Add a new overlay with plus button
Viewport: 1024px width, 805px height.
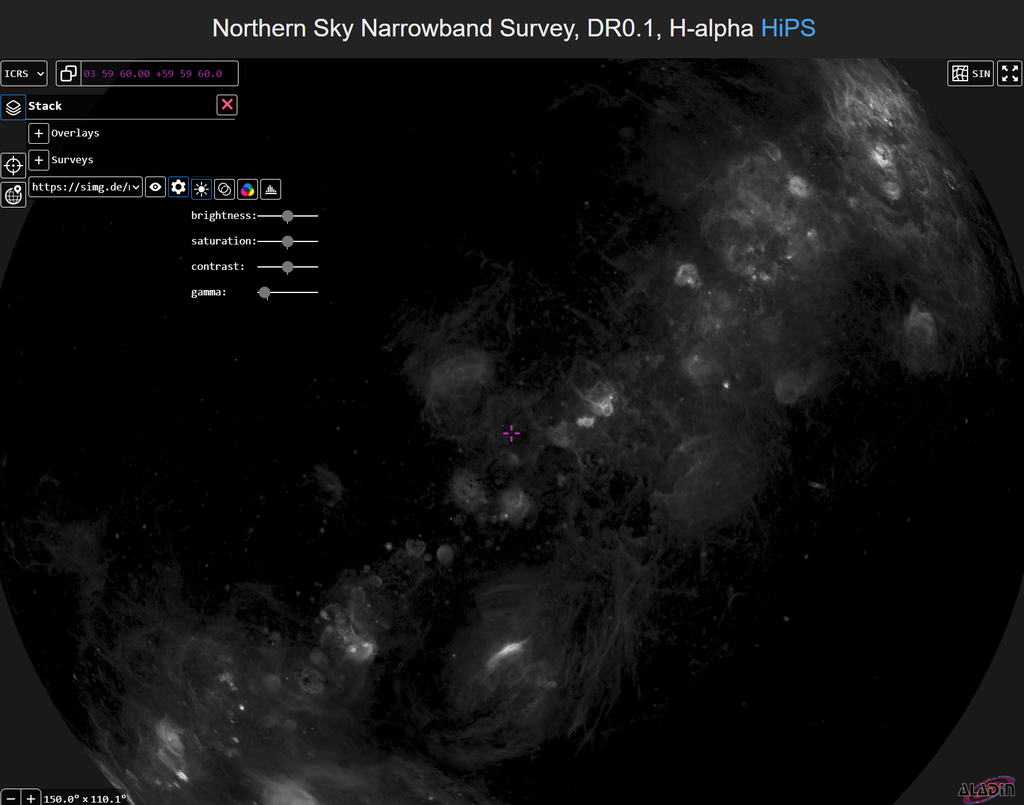coord(39,133)
